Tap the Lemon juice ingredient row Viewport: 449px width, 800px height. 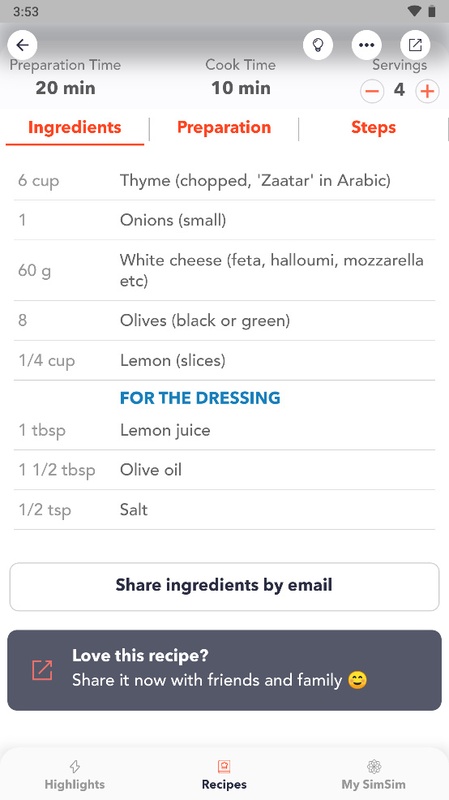(224, 430)
